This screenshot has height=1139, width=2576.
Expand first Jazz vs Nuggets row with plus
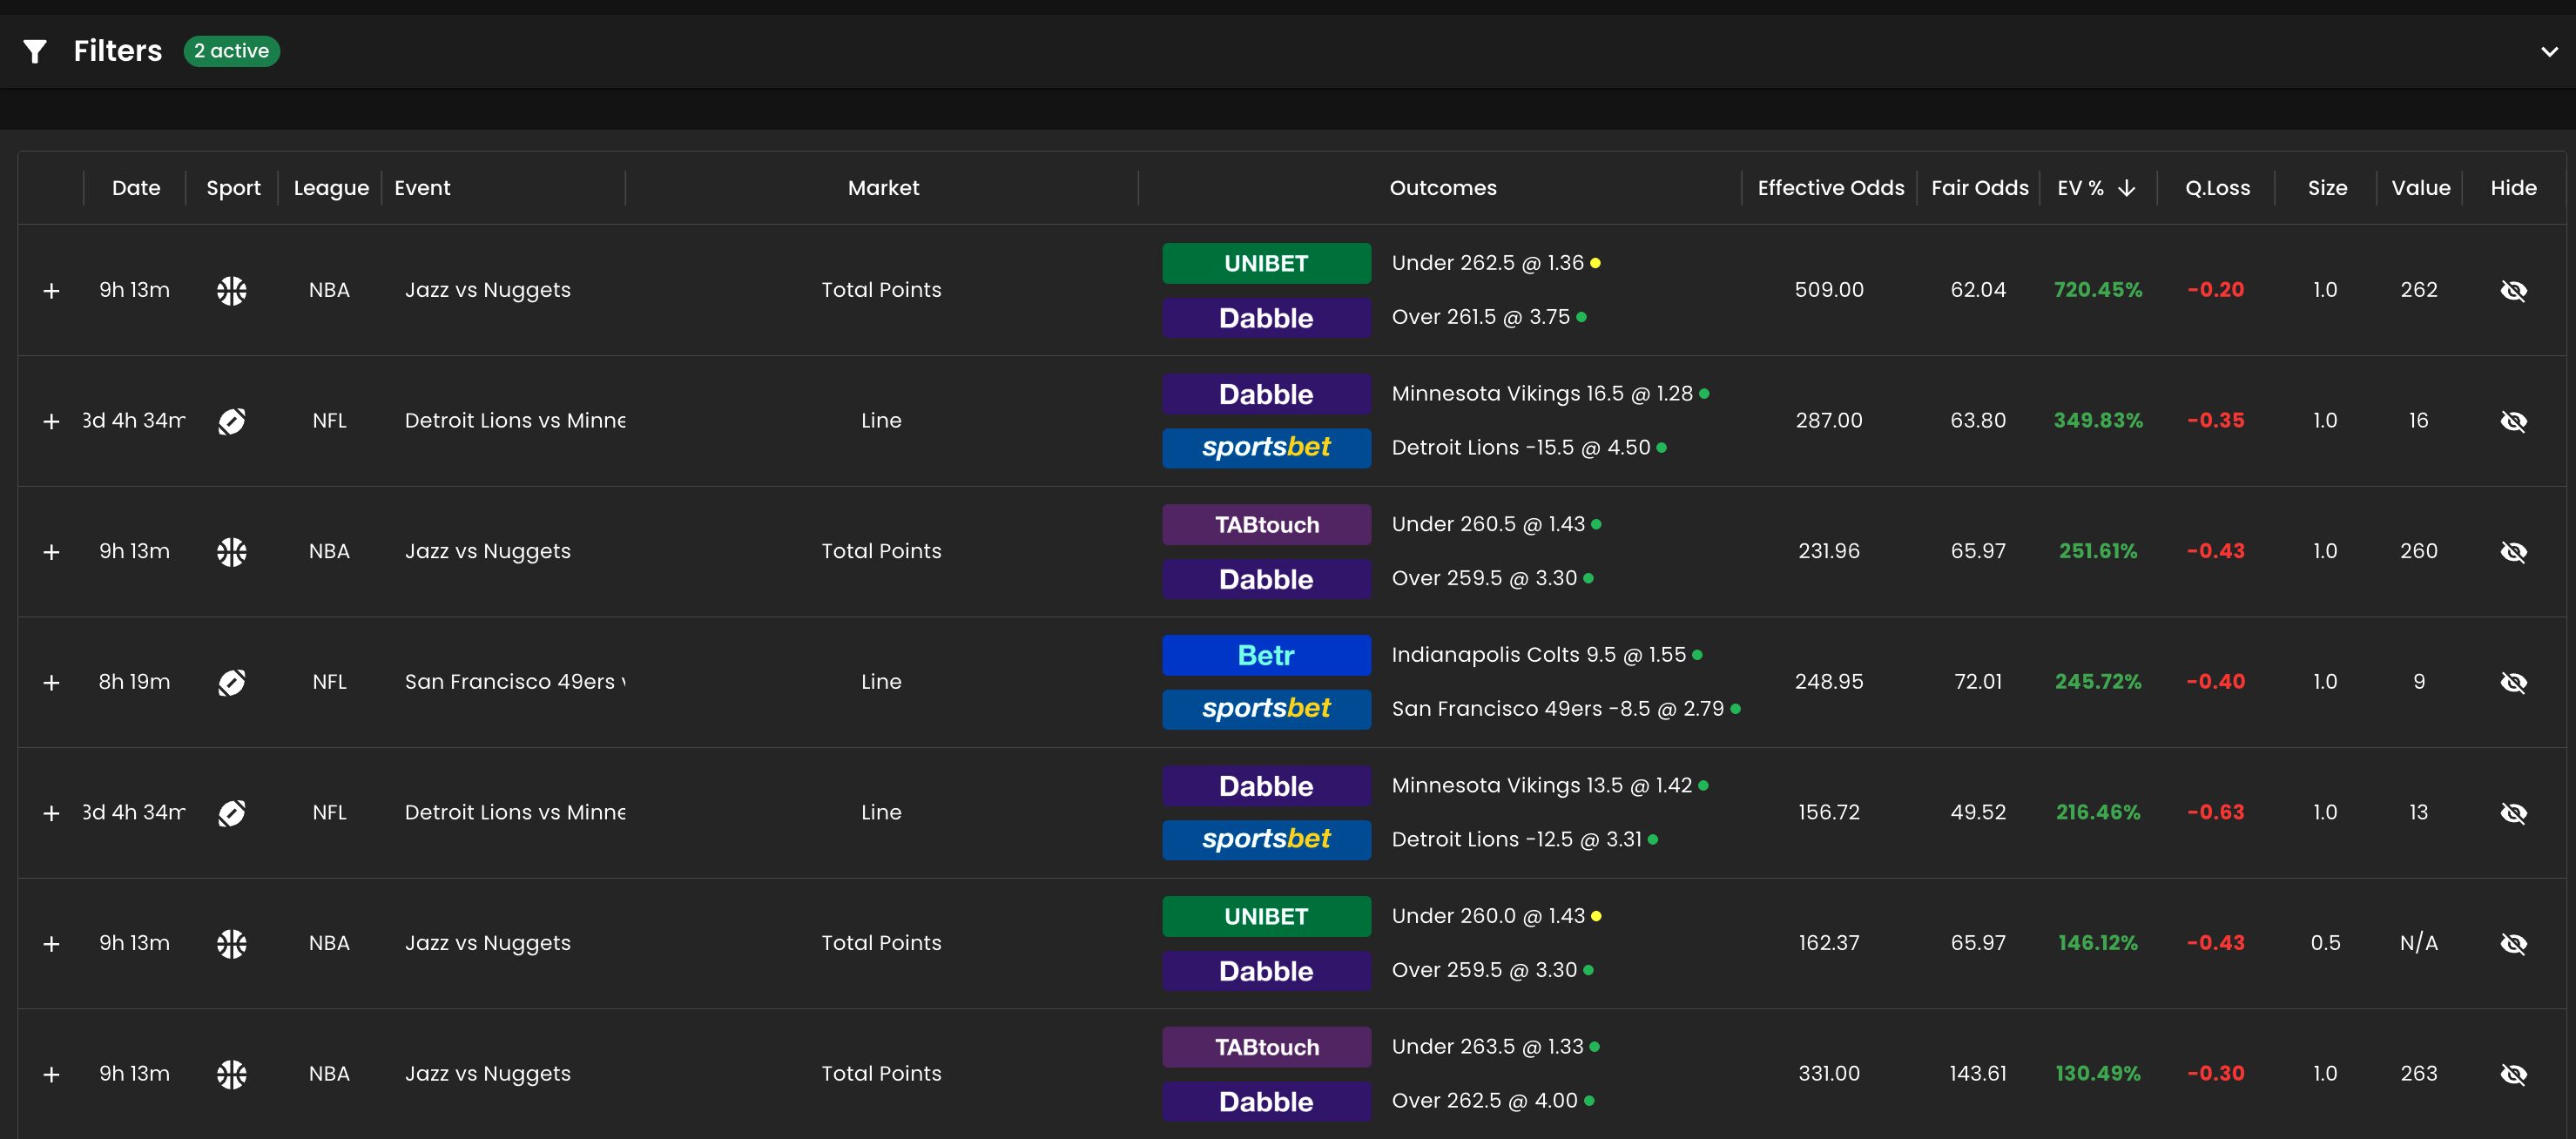coord(51,291)
